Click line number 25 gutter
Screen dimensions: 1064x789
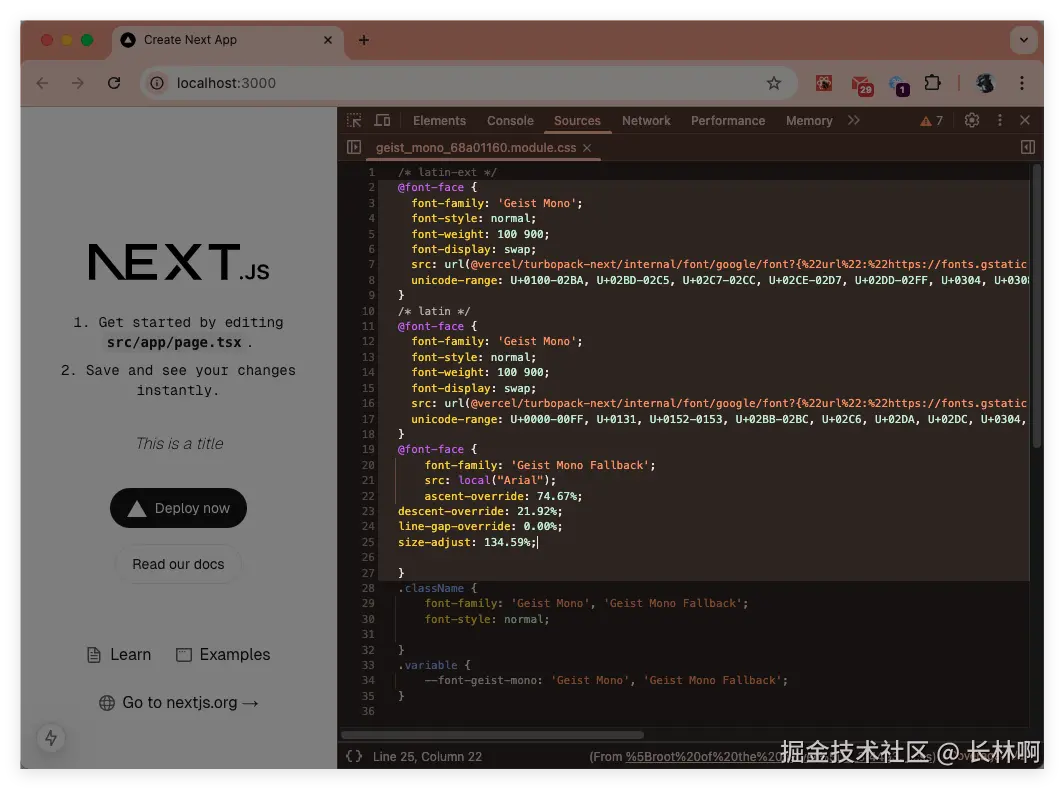coord(368,542)
